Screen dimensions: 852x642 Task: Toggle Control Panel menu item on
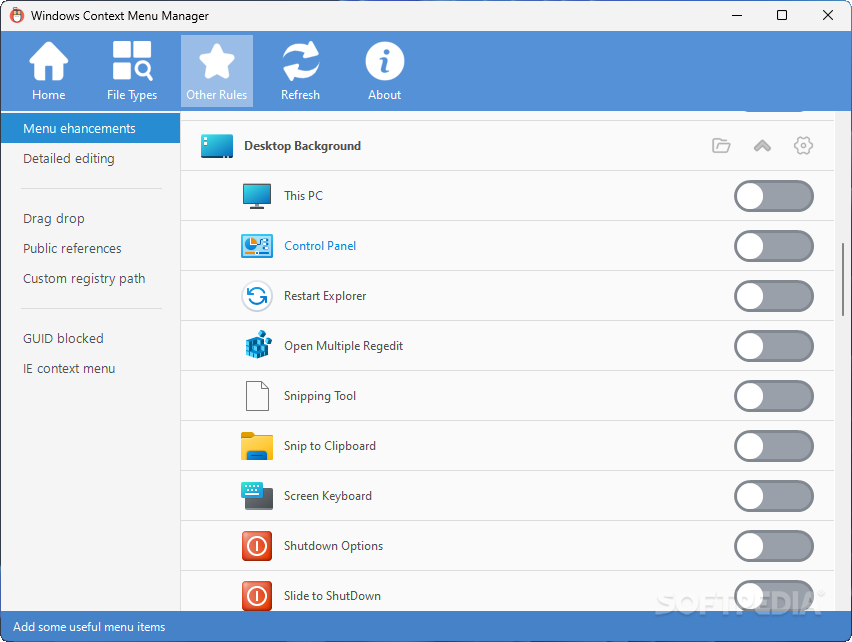pyautogui.click(x=774, y=246)
